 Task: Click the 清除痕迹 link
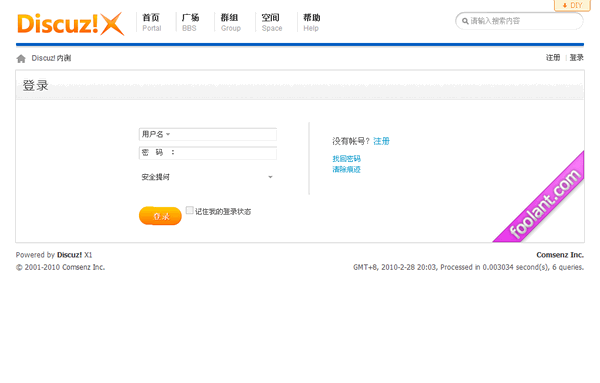[x=346, y=169]
